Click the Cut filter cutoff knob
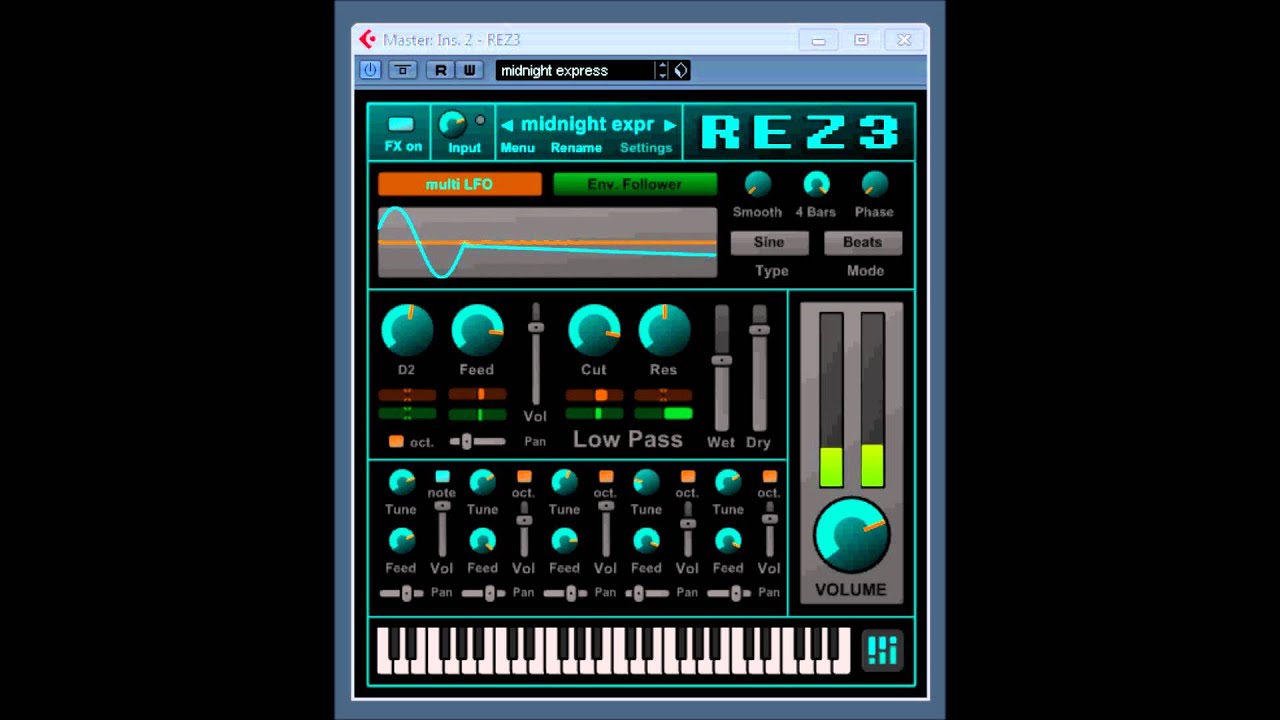Viewport: 1280px width, 720px height. [594, 331]
